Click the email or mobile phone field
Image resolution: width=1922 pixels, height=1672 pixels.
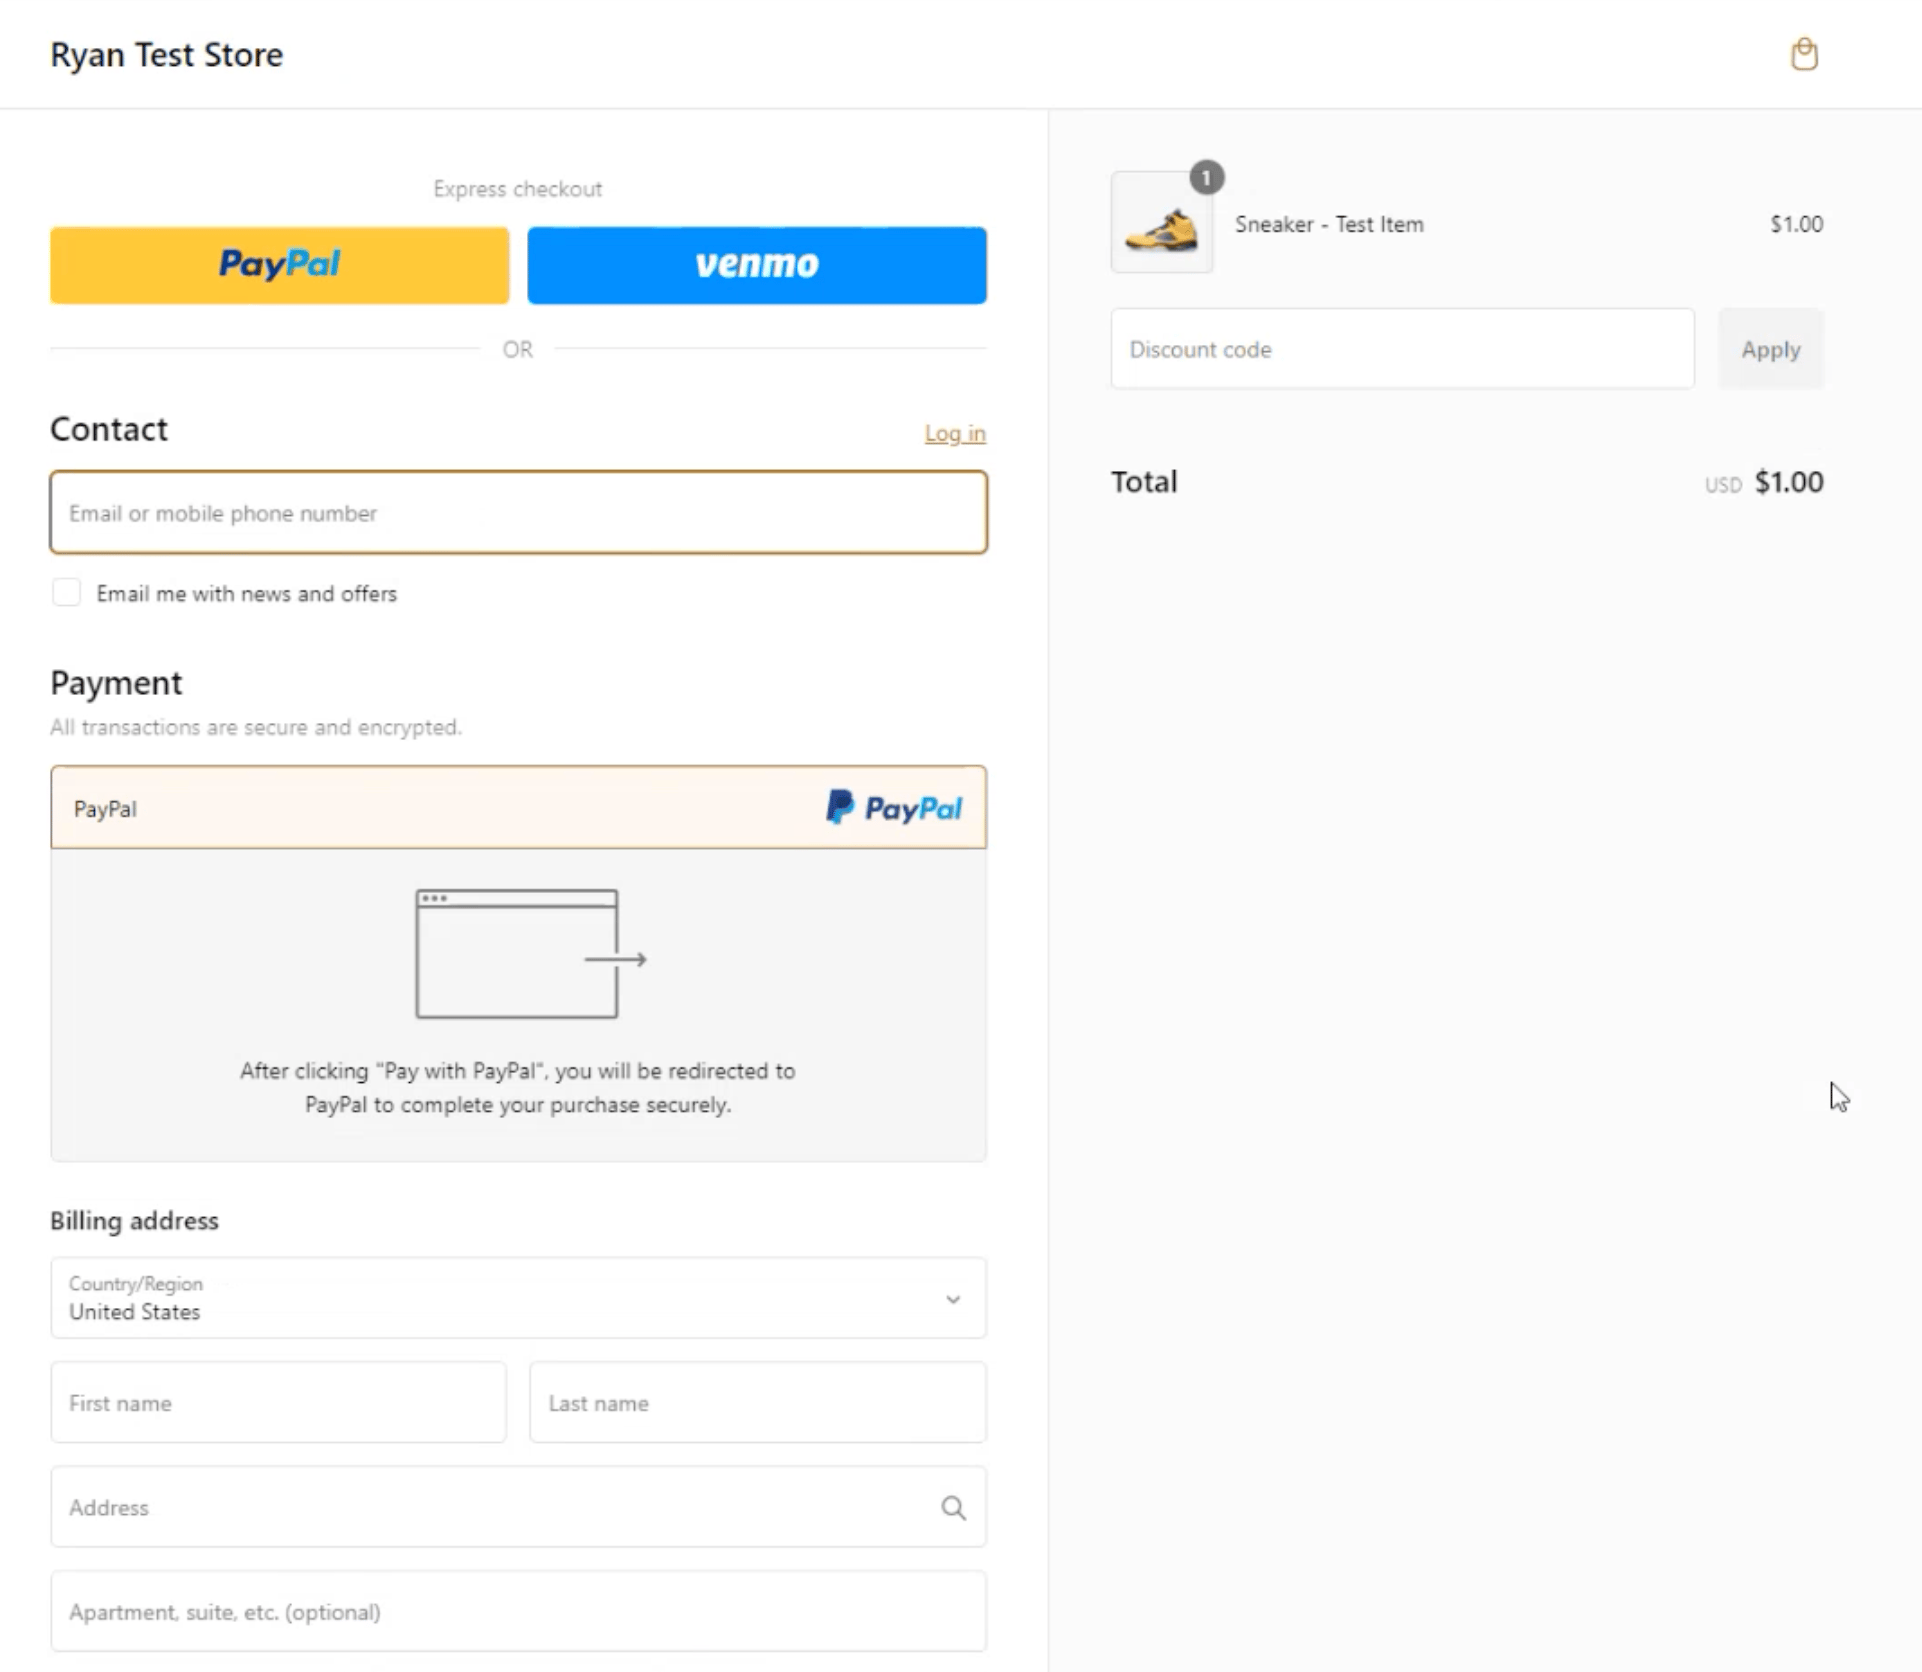(518, 512)
